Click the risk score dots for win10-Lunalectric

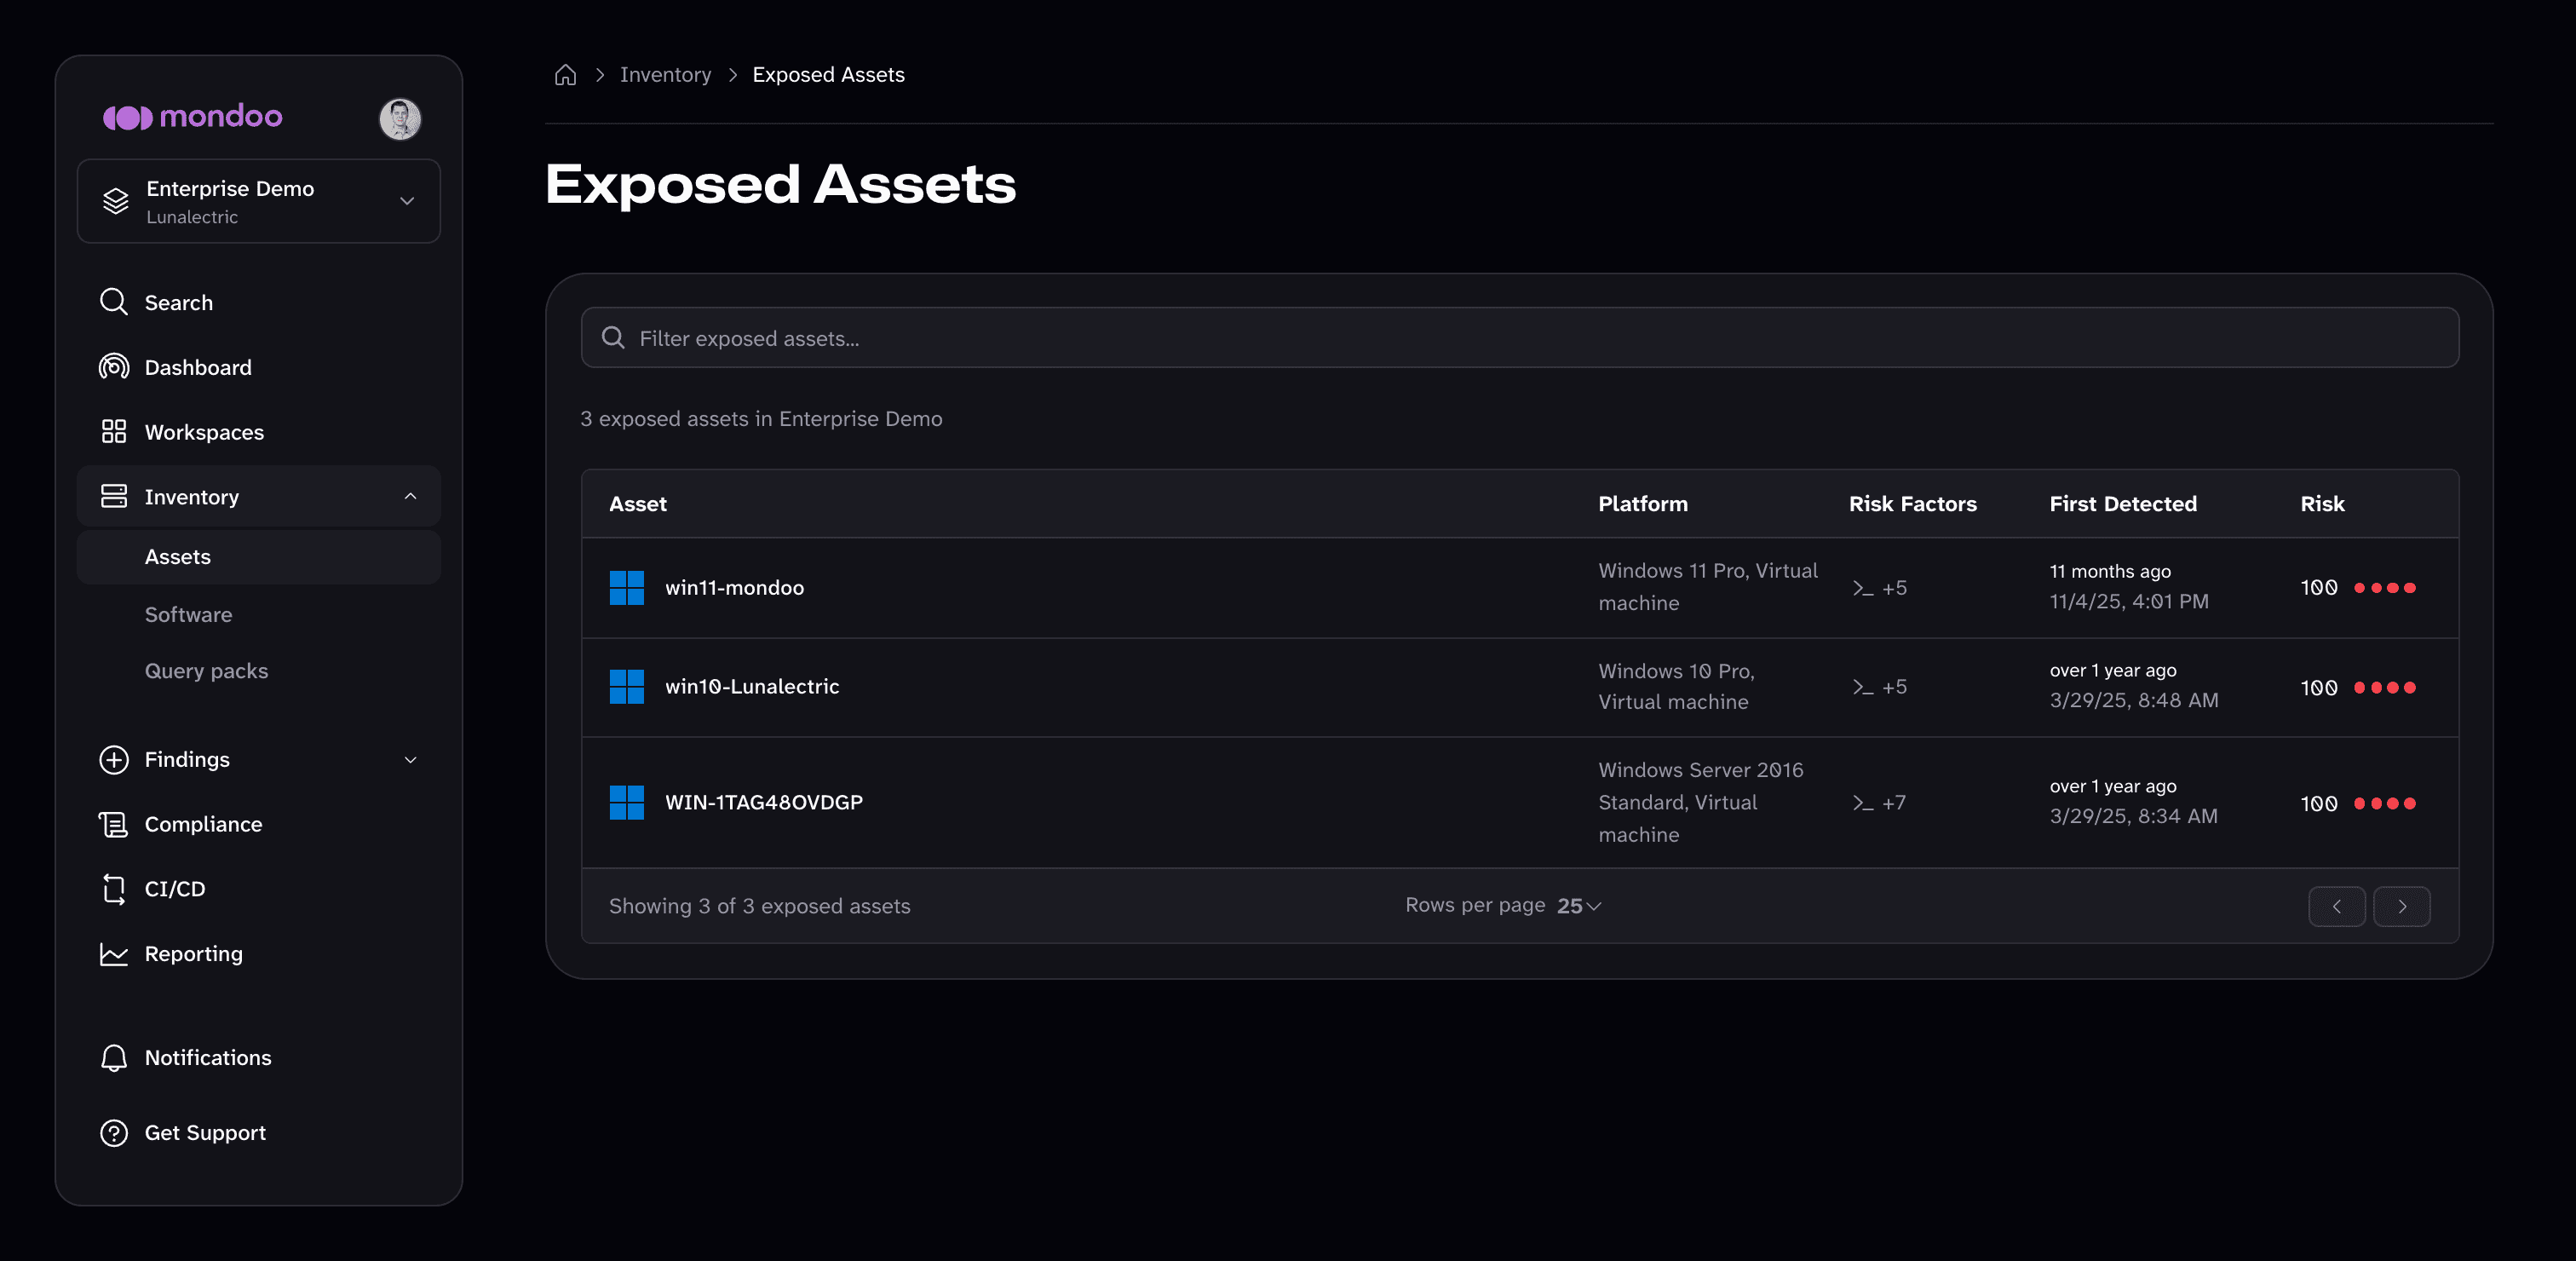2384,688
